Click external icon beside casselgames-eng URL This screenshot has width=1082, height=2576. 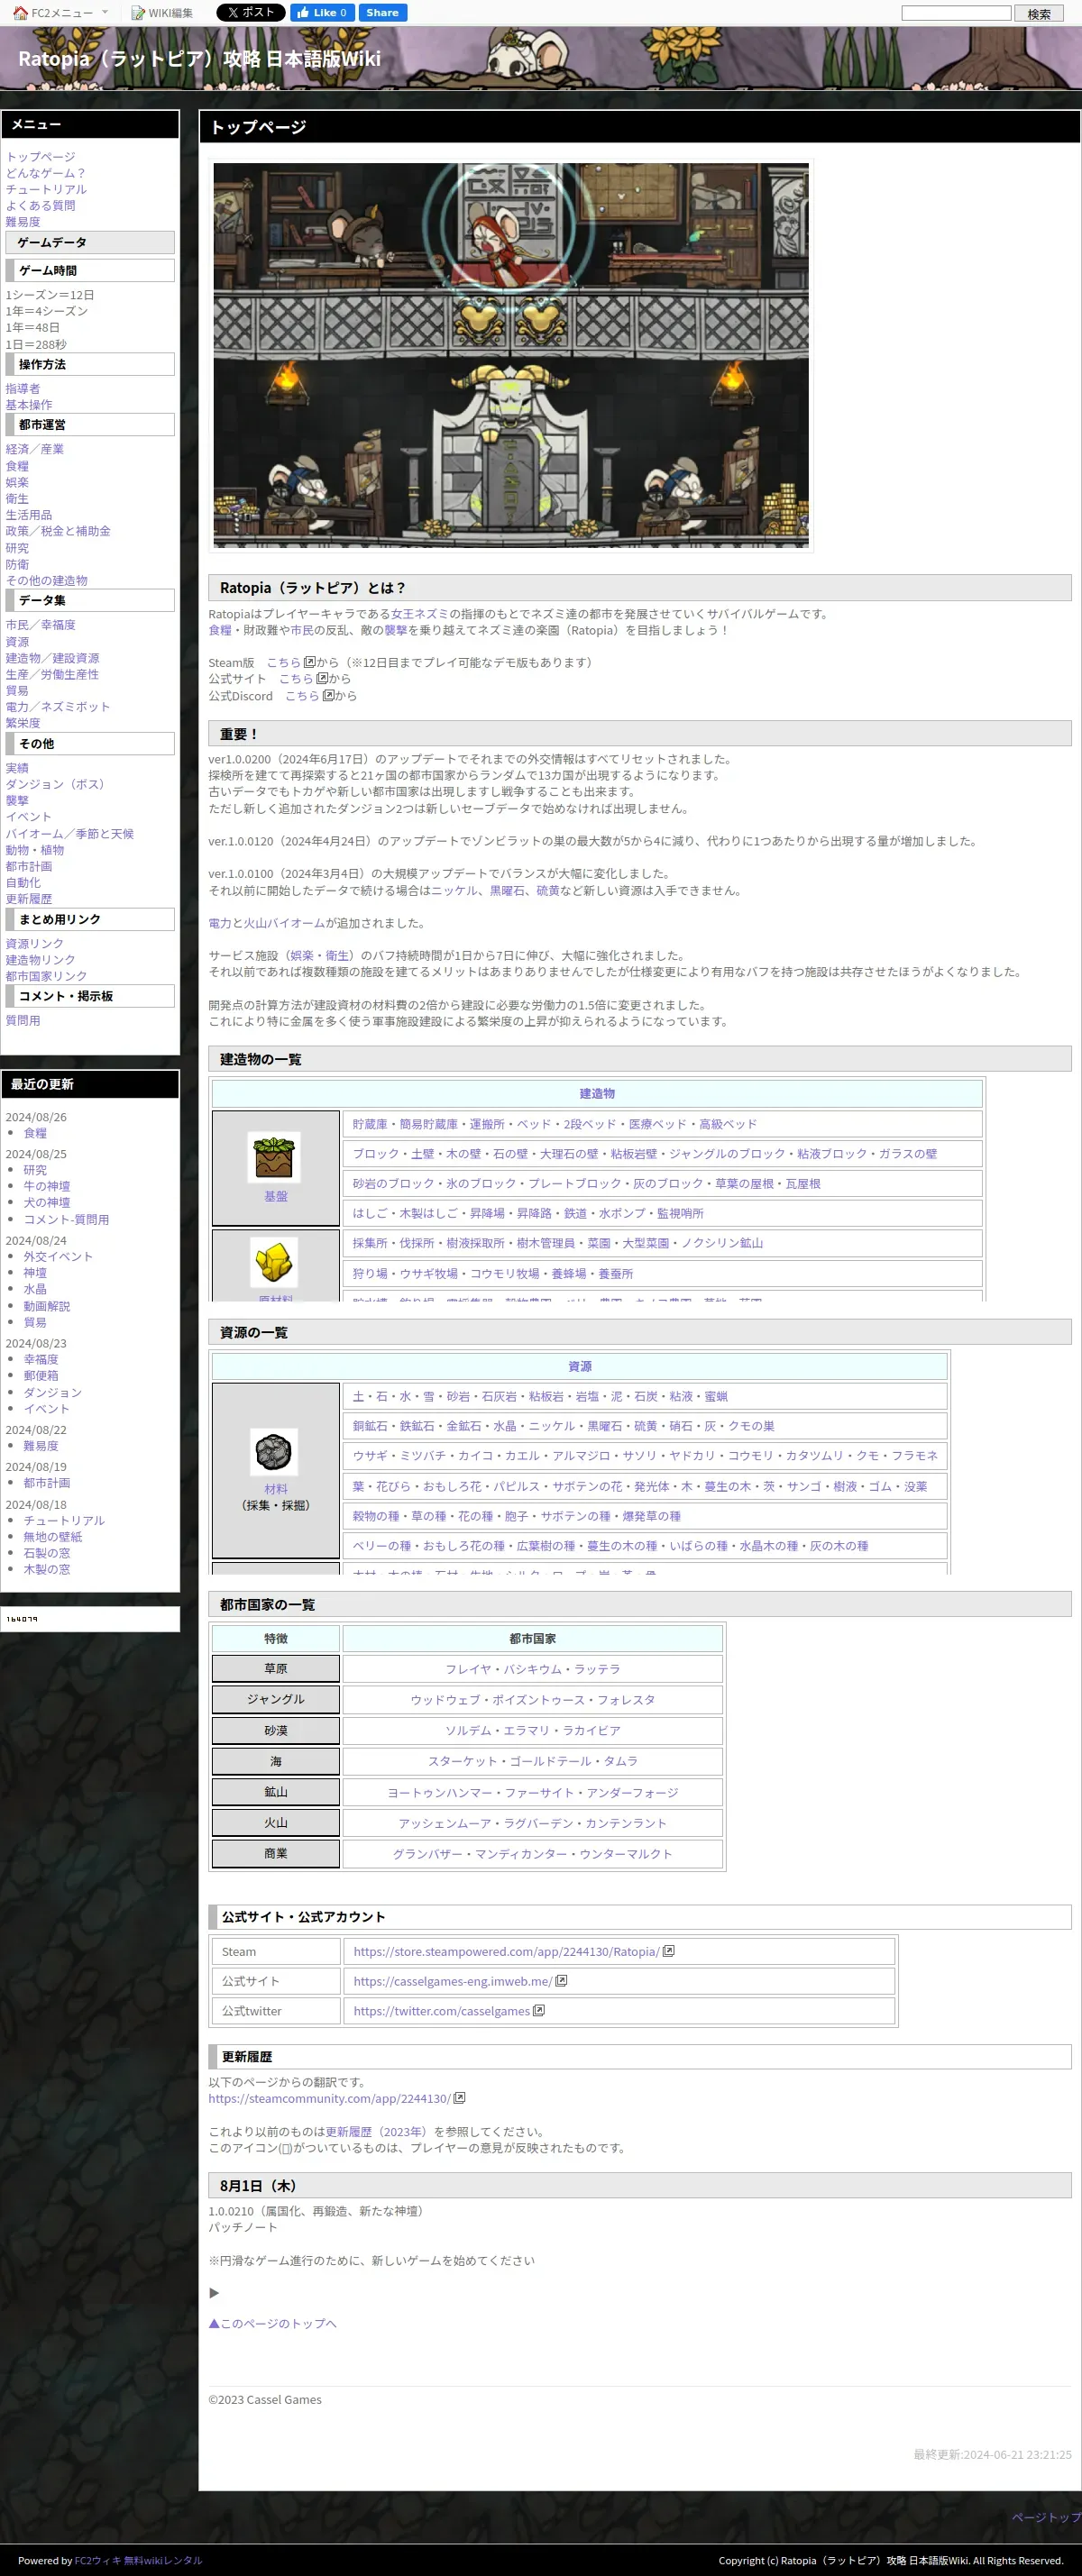561,1980
